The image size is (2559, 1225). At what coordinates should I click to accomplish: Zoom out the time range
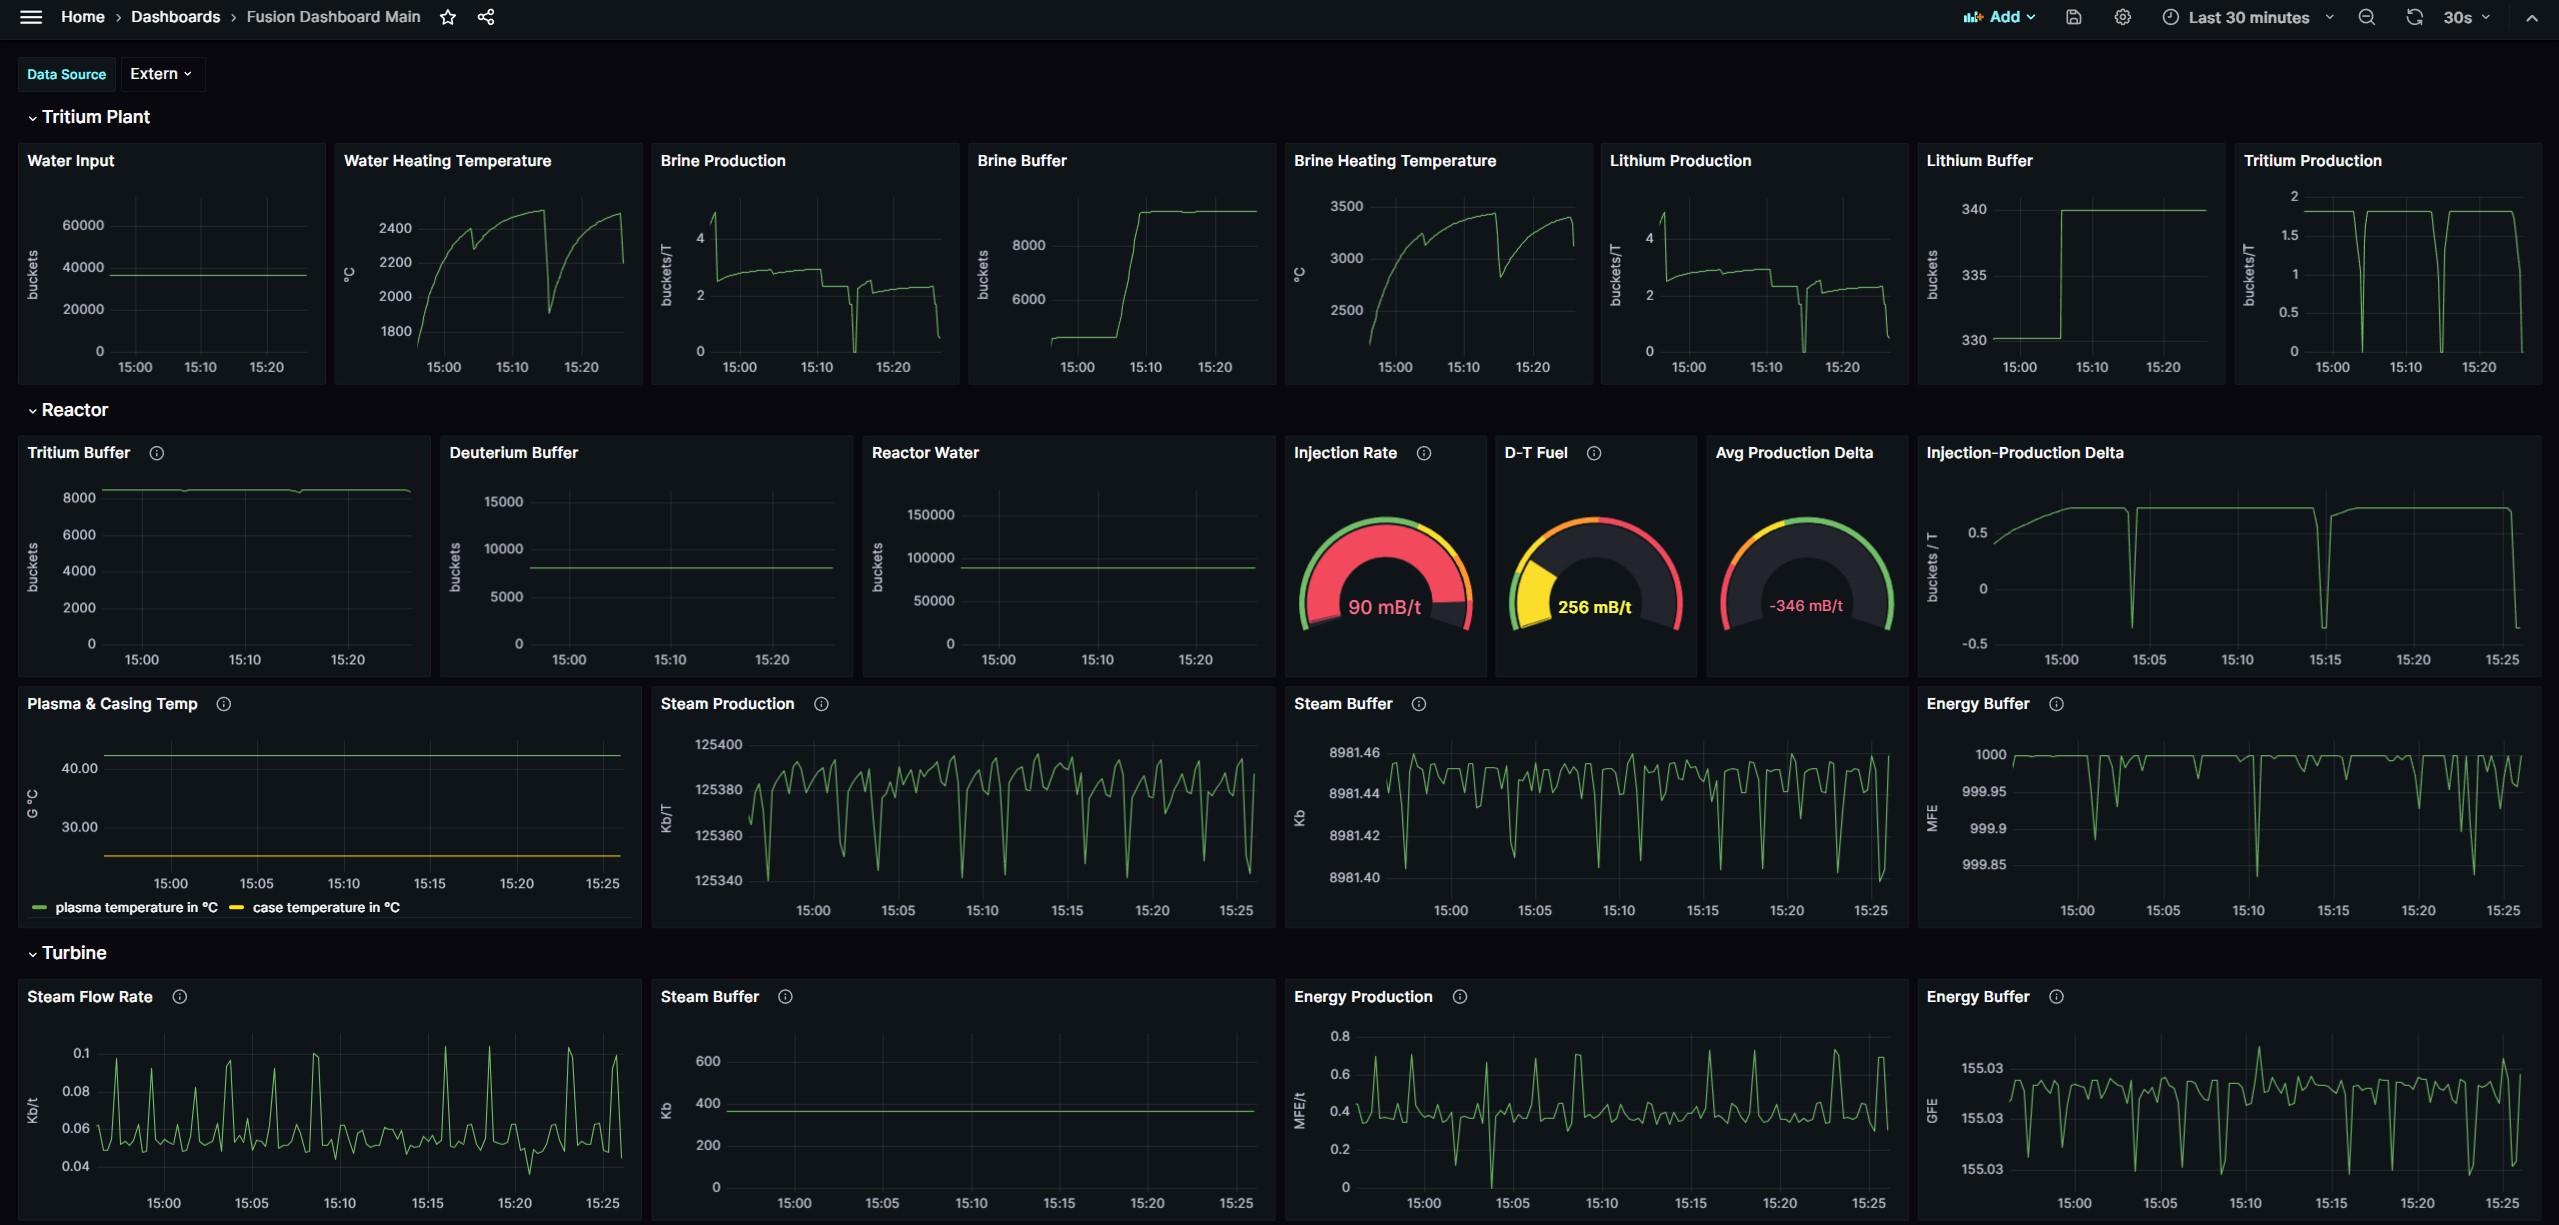pyautogui.click(x=2366, y=17)
